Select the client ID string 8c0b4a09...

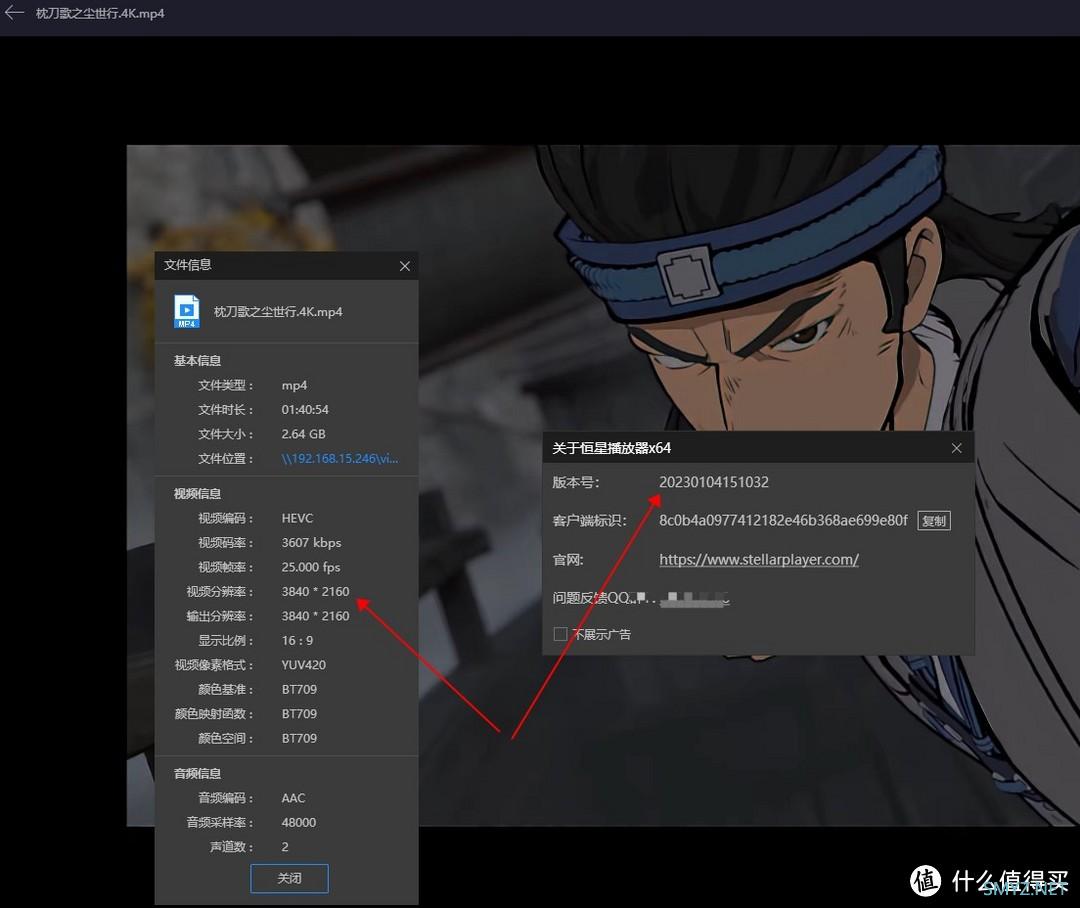(x=783, y=520)
